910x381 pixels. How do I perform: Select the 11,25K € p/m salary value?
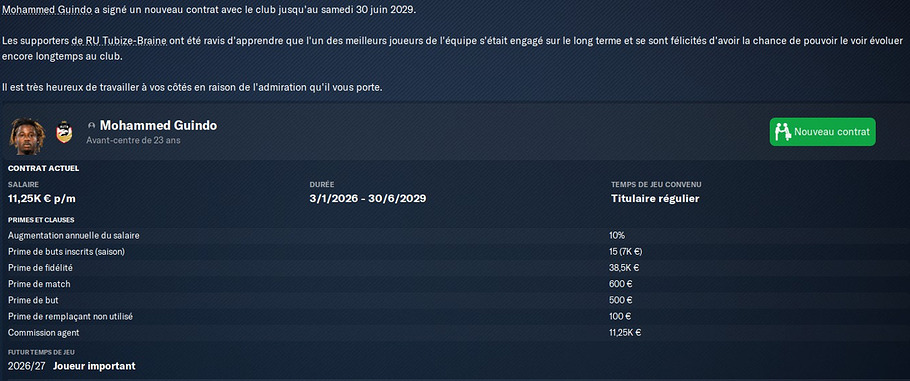[x=42, y=199]
